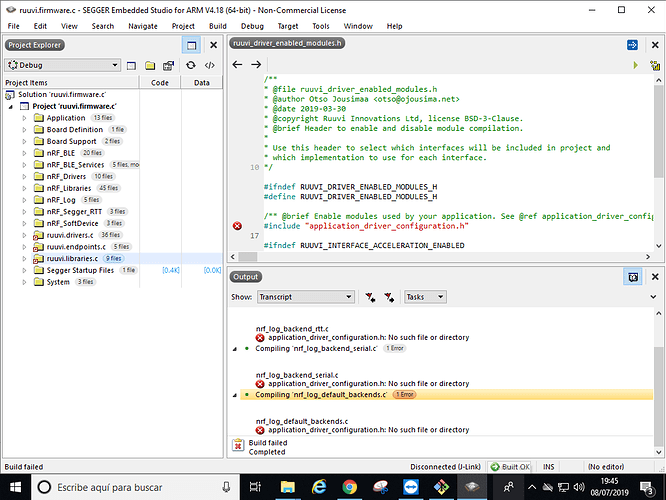Image resolution: width=666 pixels, height=500 pixels.
Task: Click the Output panel dock icon
Action: click(633, 277)
